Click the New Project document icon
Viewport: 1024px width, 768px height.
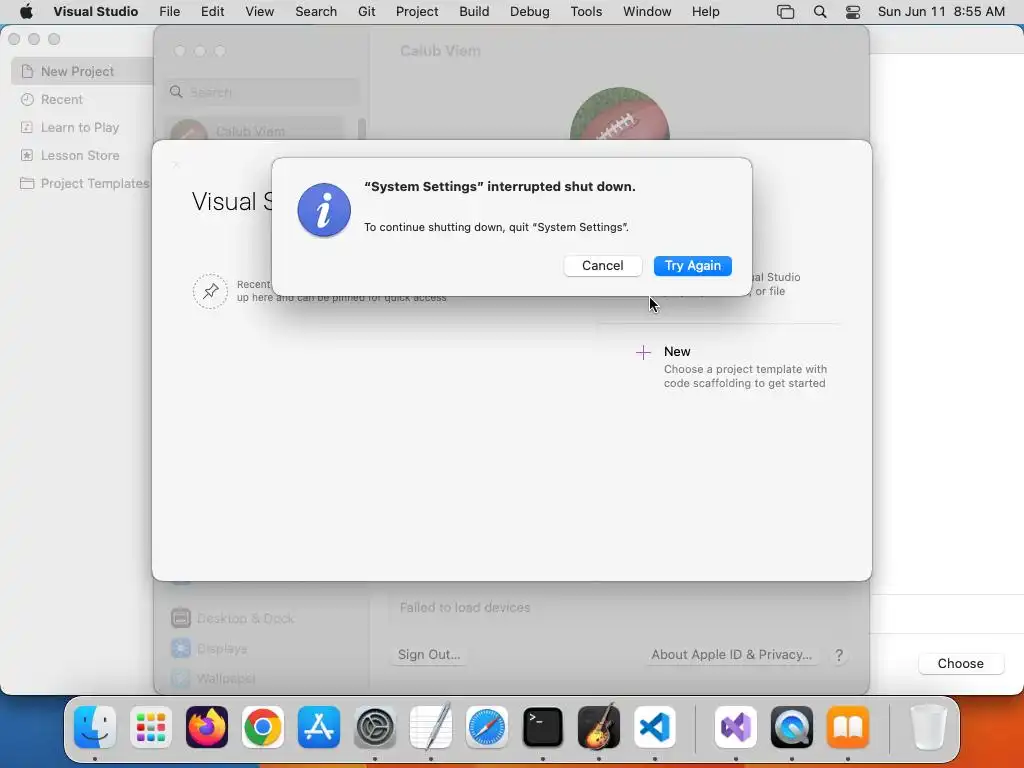pos(27,71)
